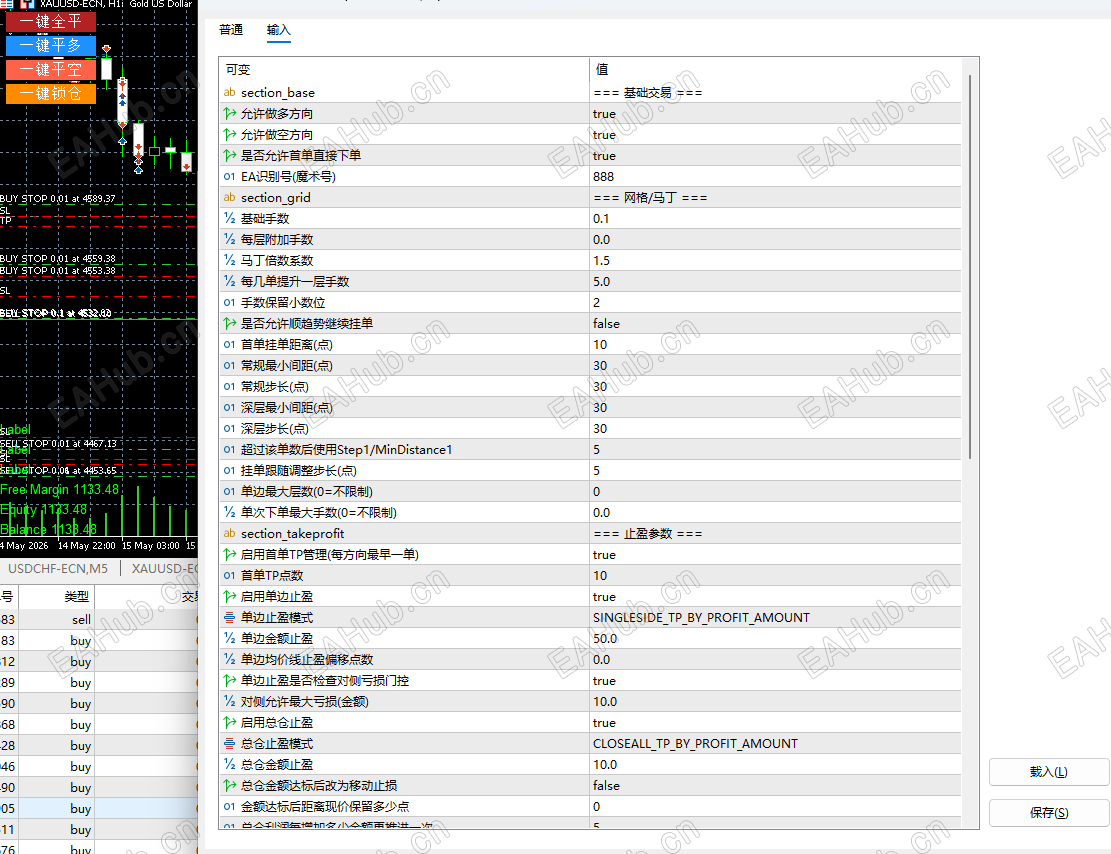This screenshot has width=1111, height=854.
Task: Open the USDCHF-ECN,M5 chart tab
Action: click(58, 568)
